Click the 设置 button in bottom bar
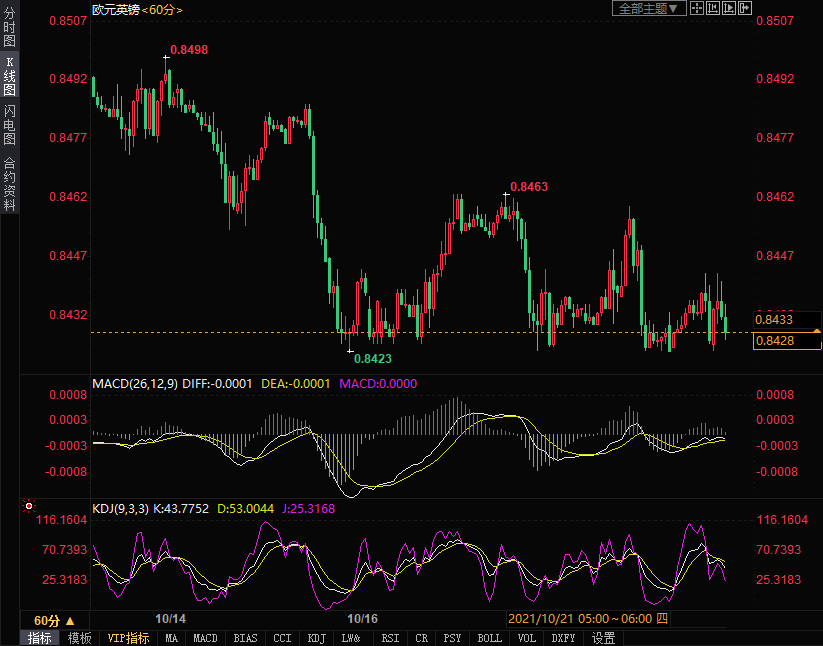823x646 pixels. pos(603,638)
